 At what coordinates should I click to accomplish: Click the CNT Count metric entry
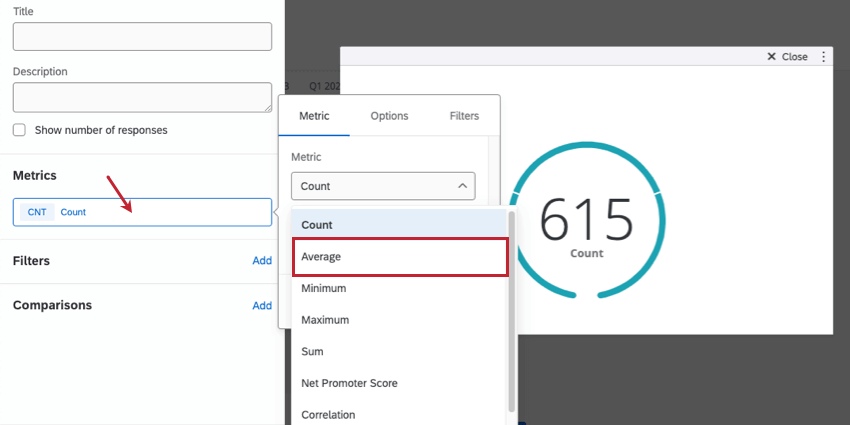(x=142, y=212)
